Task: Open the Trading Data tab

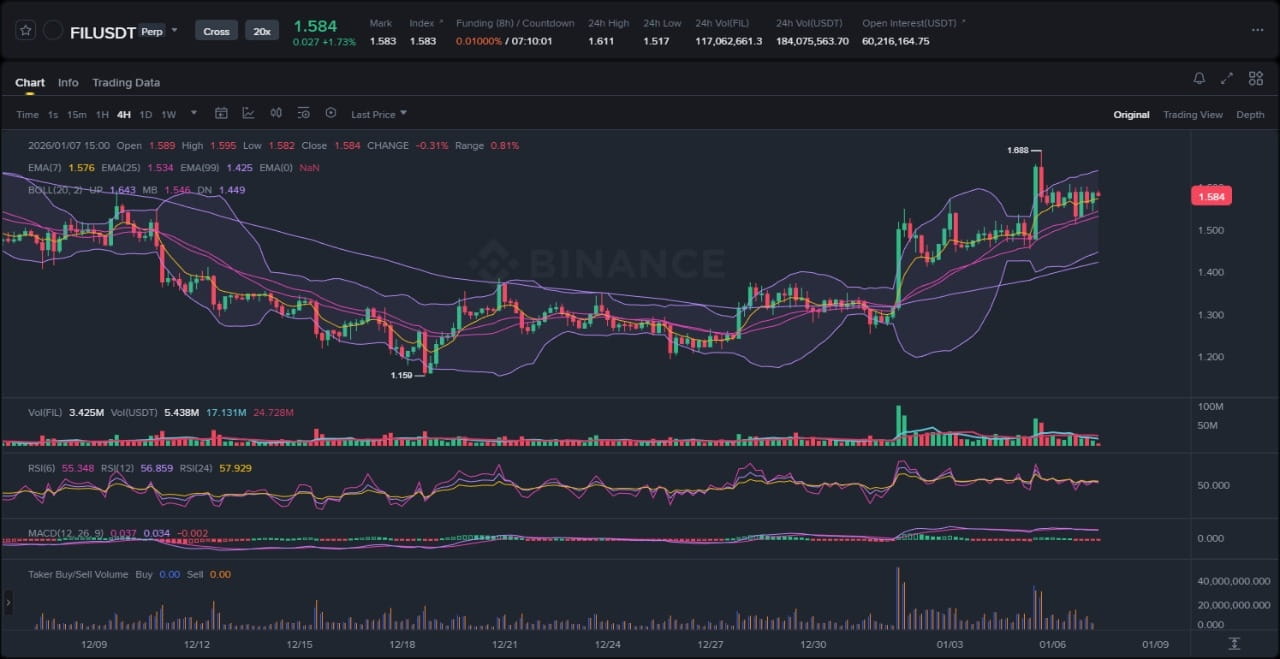Action: pyautogui.click(x=126, y=83)
